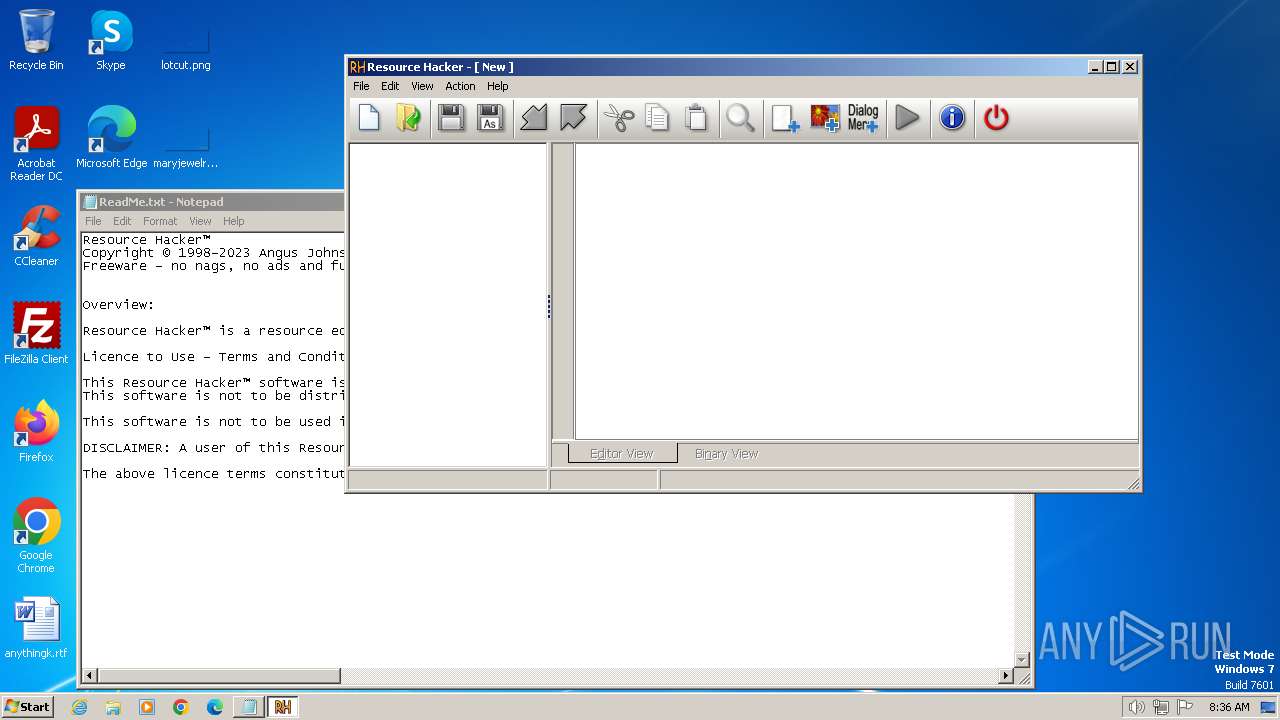Click the Paste clipboard icon
The width and height of the screenshot is (1280, 720).
(x=696, y=118)
